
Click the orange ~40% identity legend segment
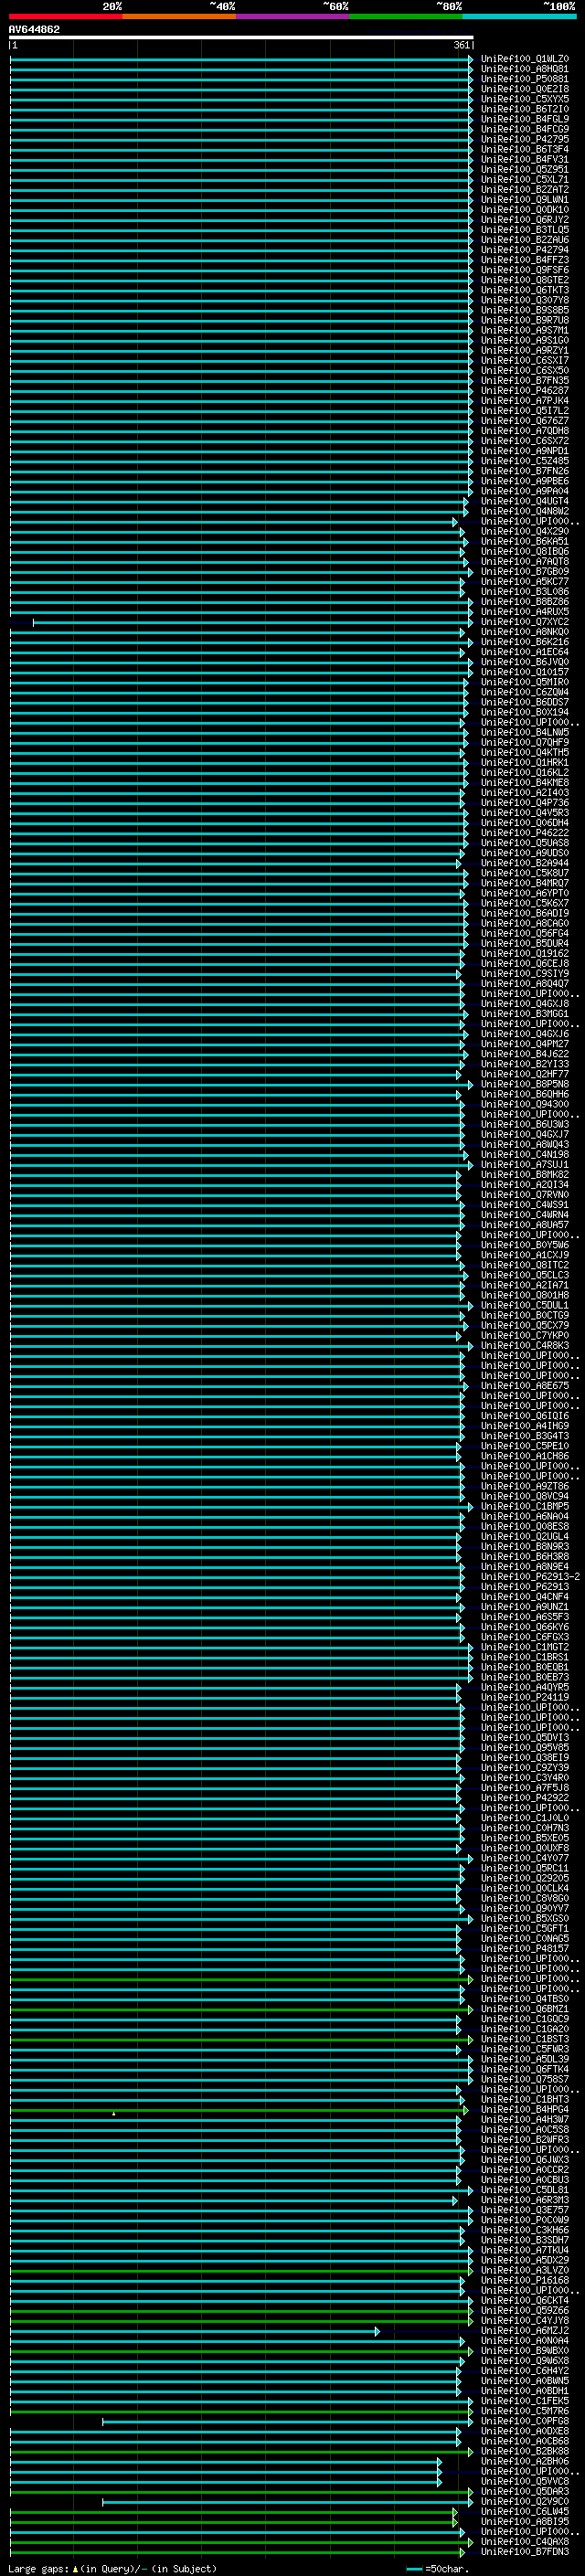coord(179,16)
